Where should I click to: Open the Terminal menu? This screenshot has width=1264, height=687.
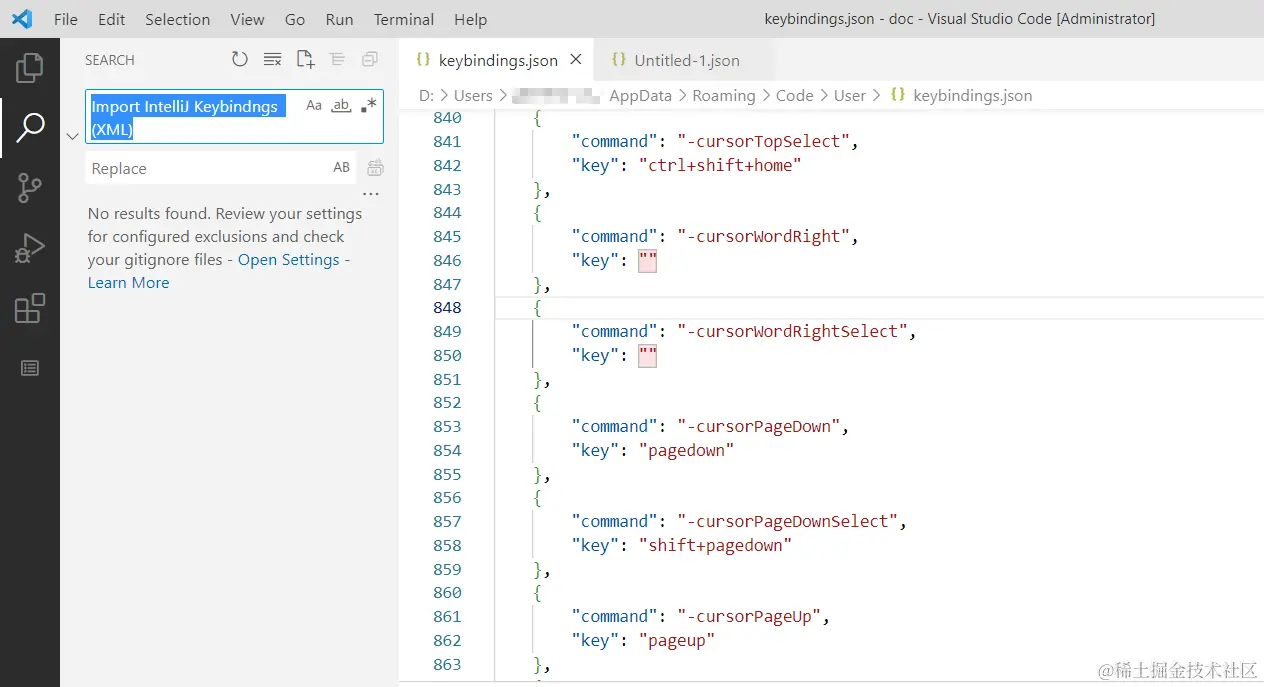point(404,19)
